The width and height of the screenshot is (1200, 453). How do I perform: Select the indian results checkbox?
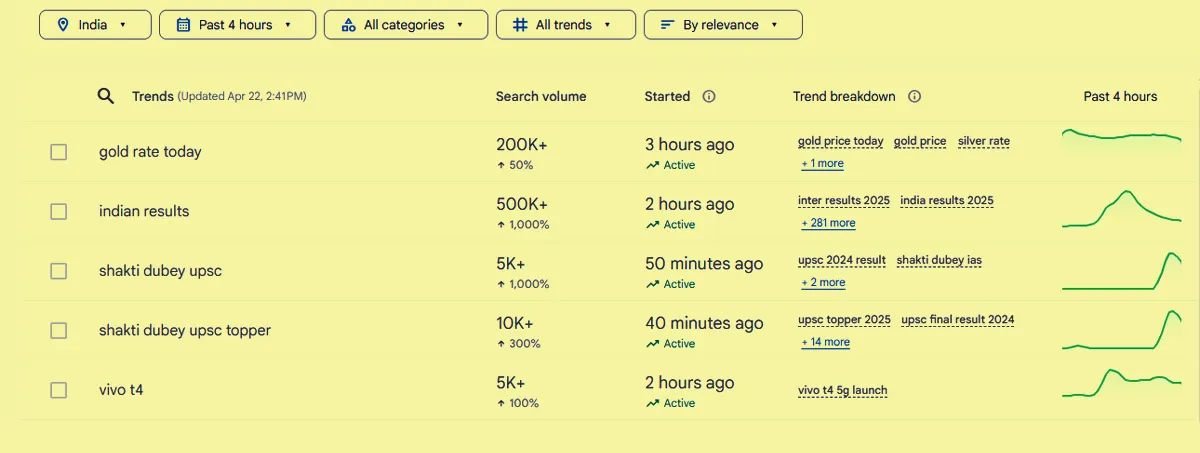coord(59,211)
